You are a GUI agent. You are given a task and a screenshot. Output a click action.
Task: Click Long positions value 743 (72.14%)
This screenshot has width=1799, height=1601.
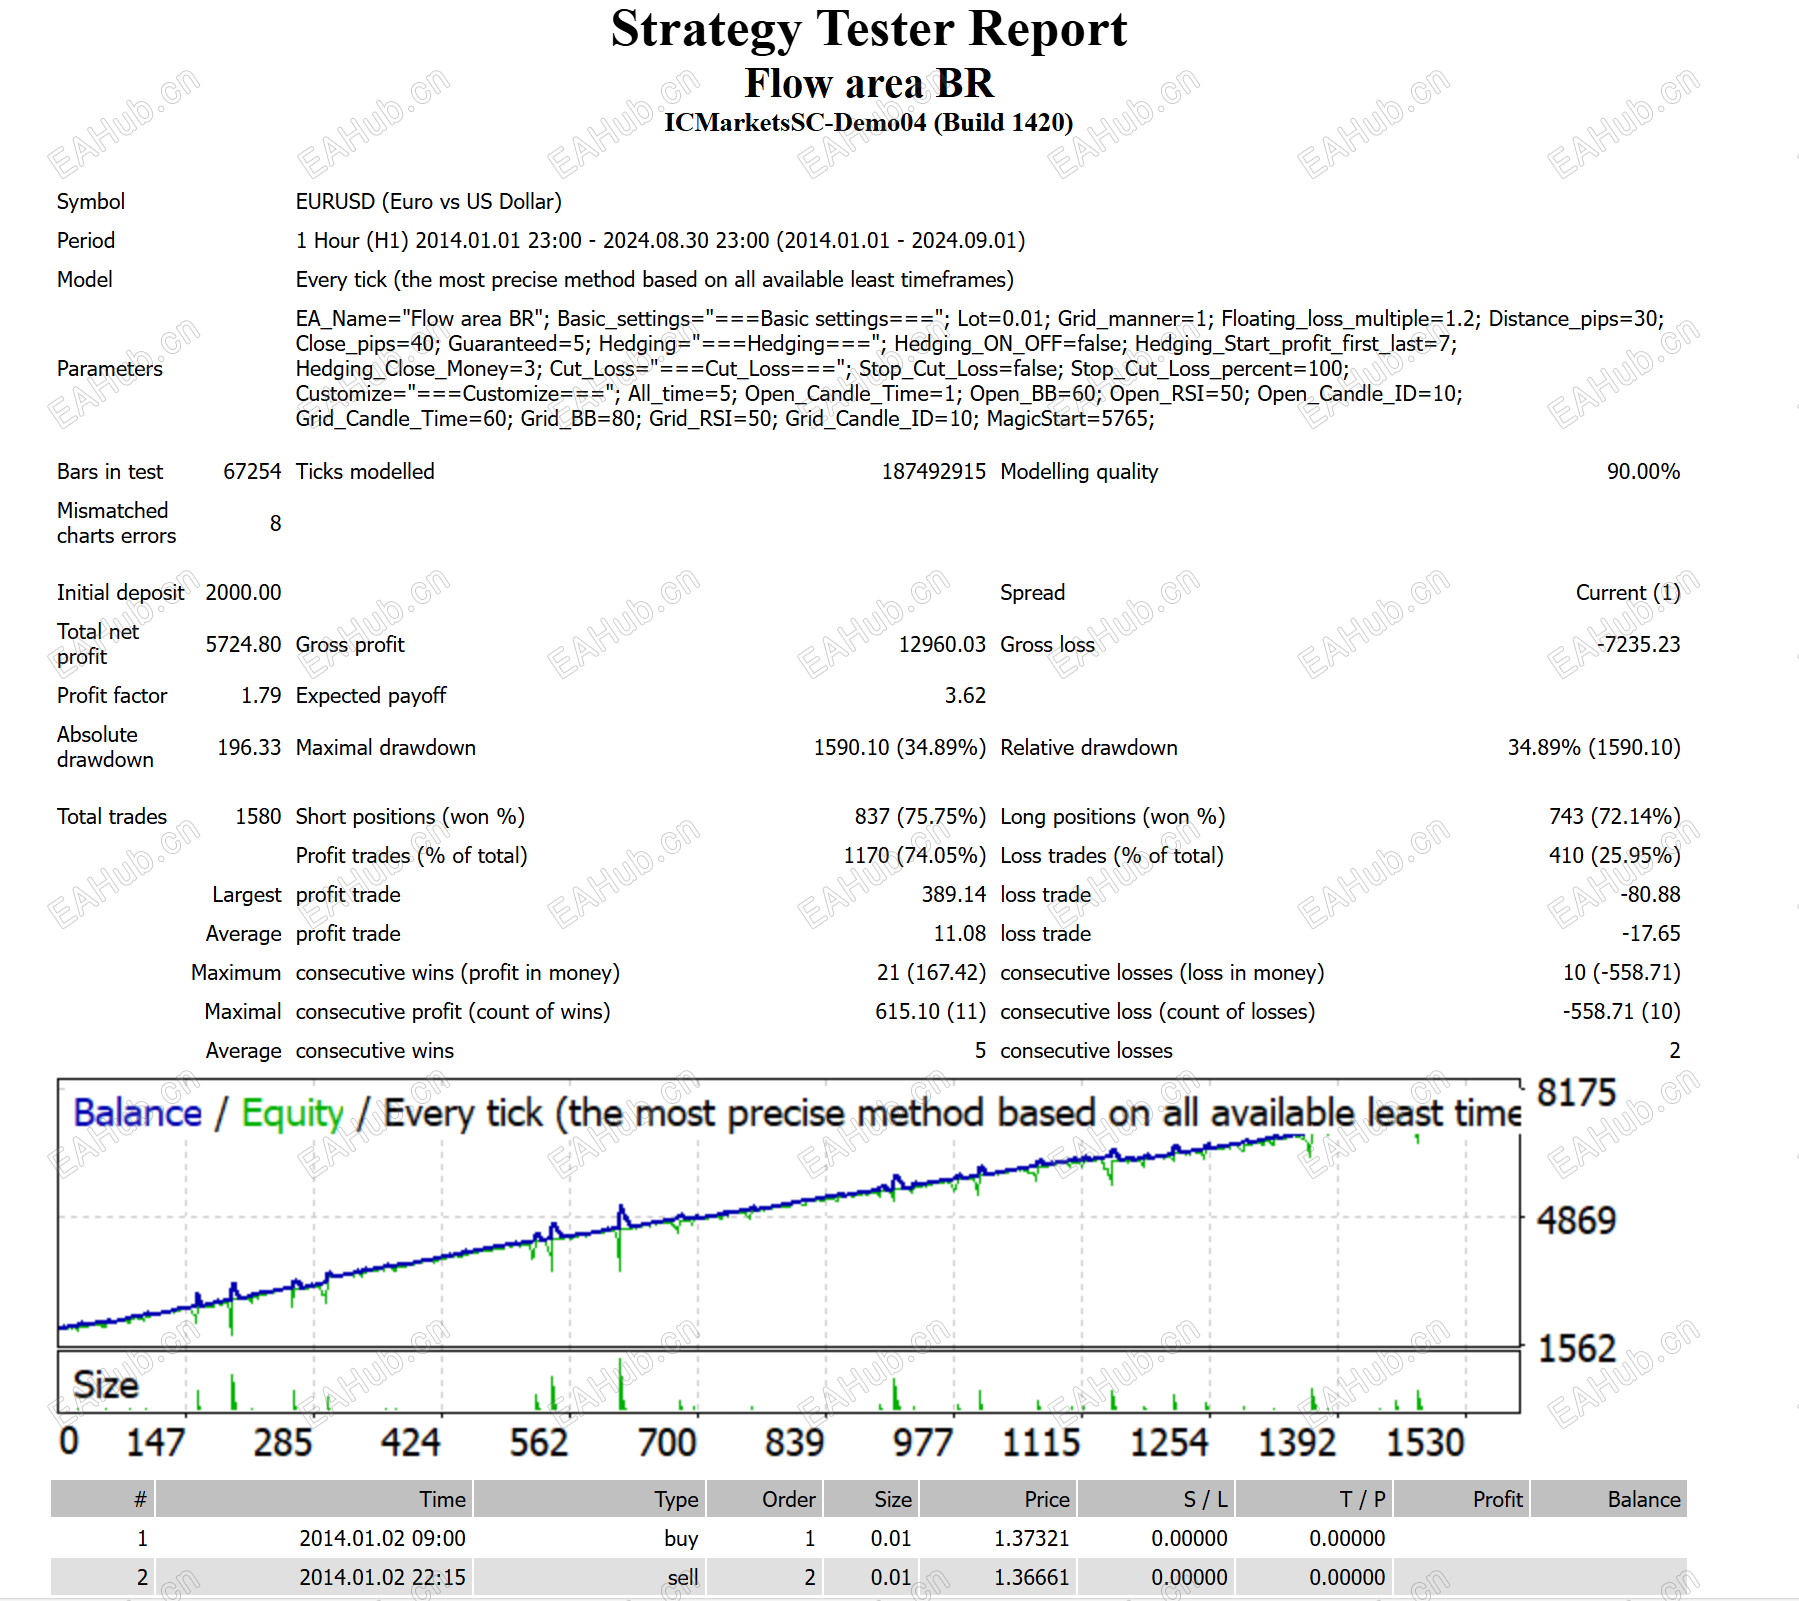pyautogui.click(x=1614, y=817)
